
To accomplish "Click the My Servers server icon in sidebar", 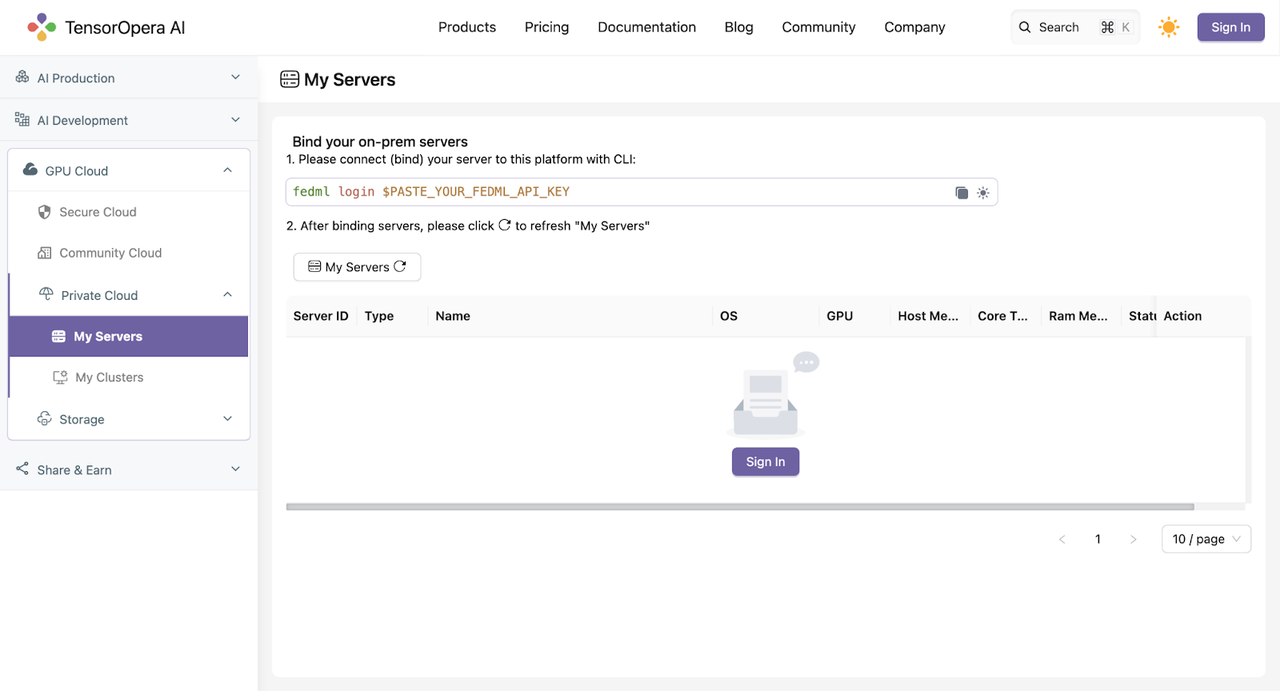I will [x=58, y=336].
